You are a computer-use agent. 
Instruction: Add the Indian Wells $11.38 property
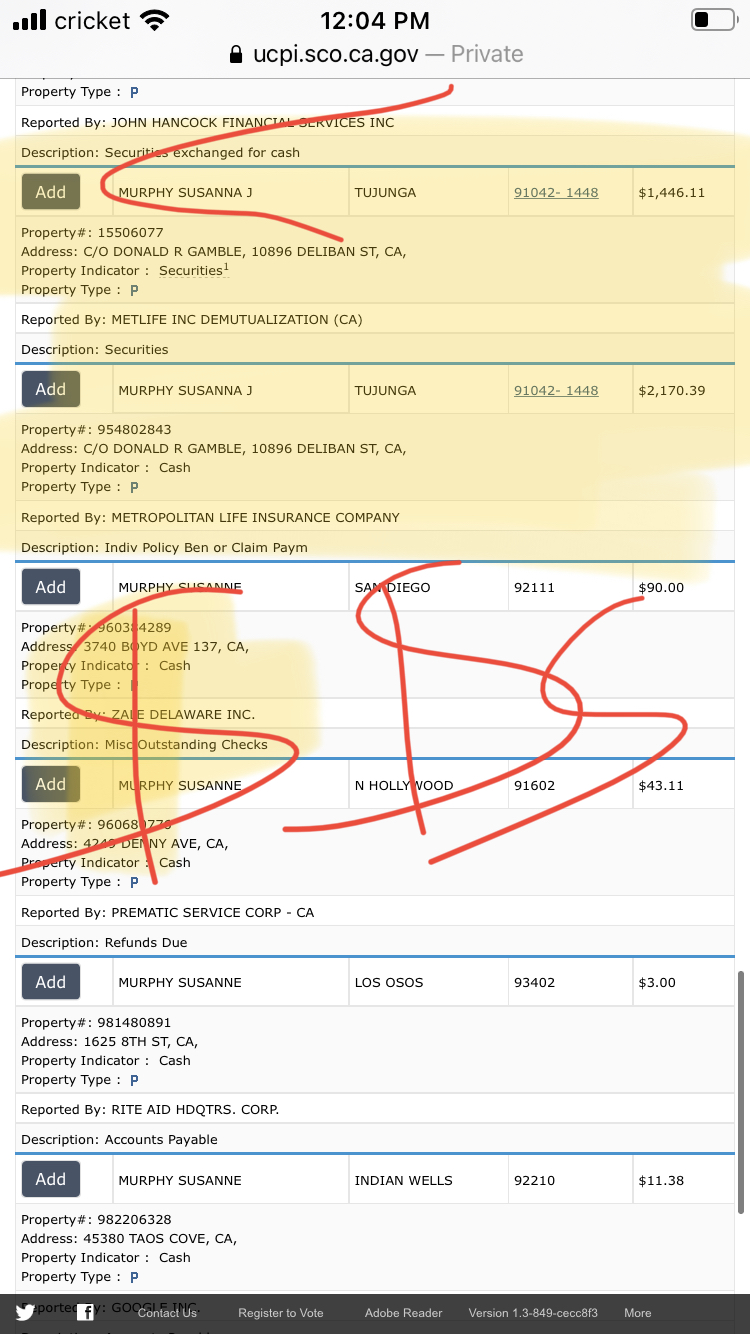(51, 1179)
